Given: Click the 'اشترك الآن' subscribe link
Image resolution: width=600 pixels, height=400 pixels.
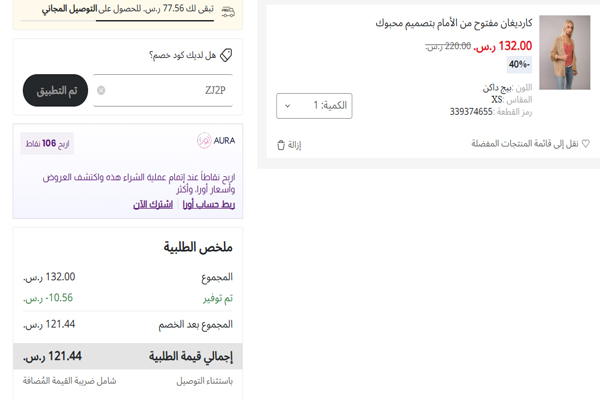Looking at the screenshot, I should click(153, 204).
